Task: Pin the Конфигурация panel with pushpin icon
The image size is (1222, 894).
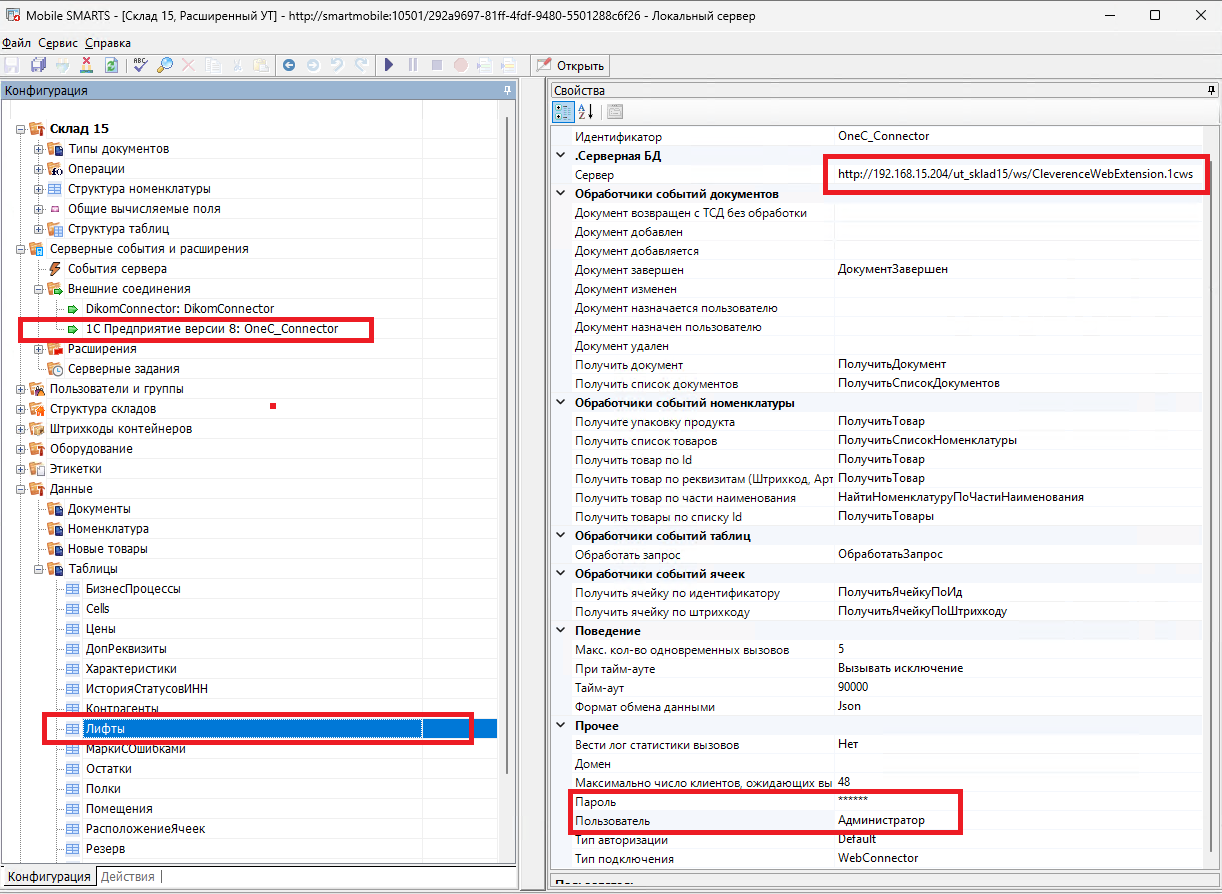Action: pyautogui.click(x=507, y=90)
